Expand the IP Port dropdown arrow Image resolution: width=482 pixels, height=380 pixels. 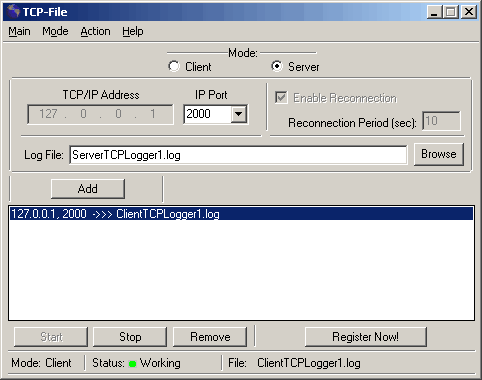239,114
